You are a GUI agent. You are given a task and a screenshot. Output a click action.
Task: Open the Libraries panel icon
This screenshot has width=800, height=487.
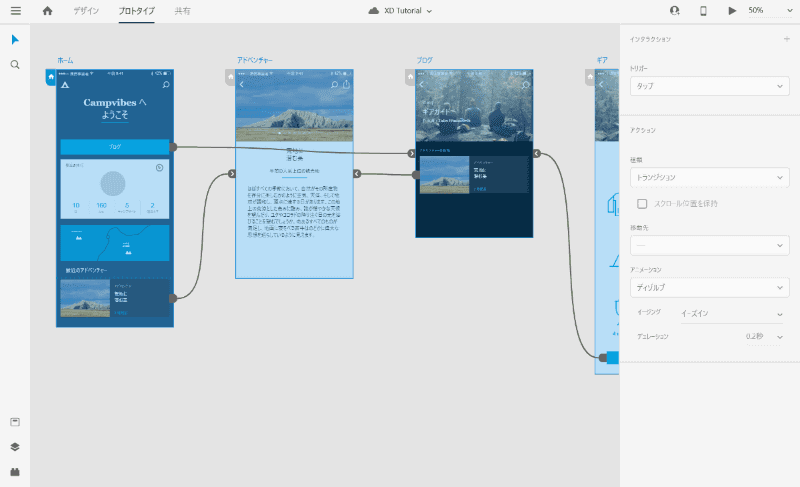point(15,422)
